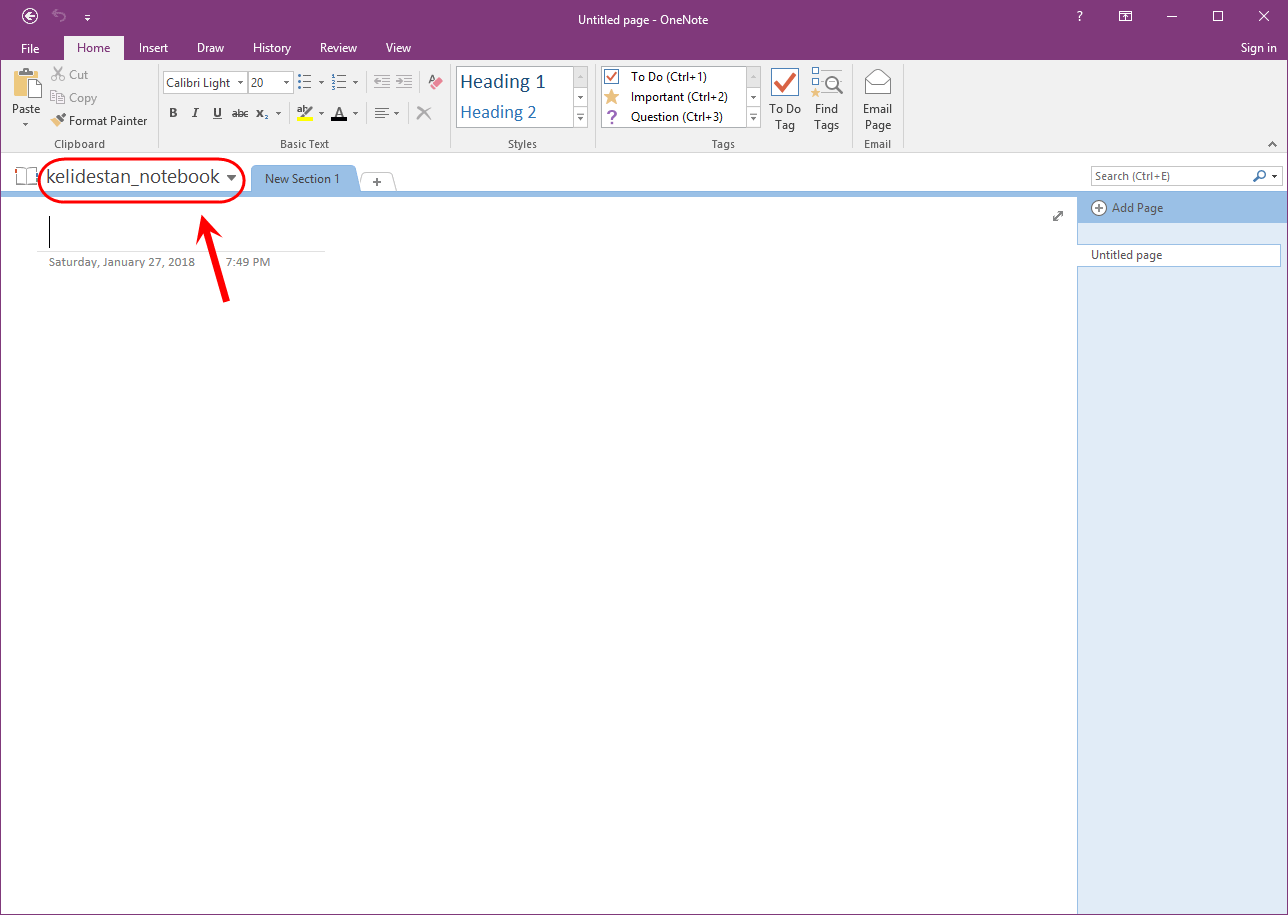Switch to the View ribbon tab

click(x=398, y=48)
